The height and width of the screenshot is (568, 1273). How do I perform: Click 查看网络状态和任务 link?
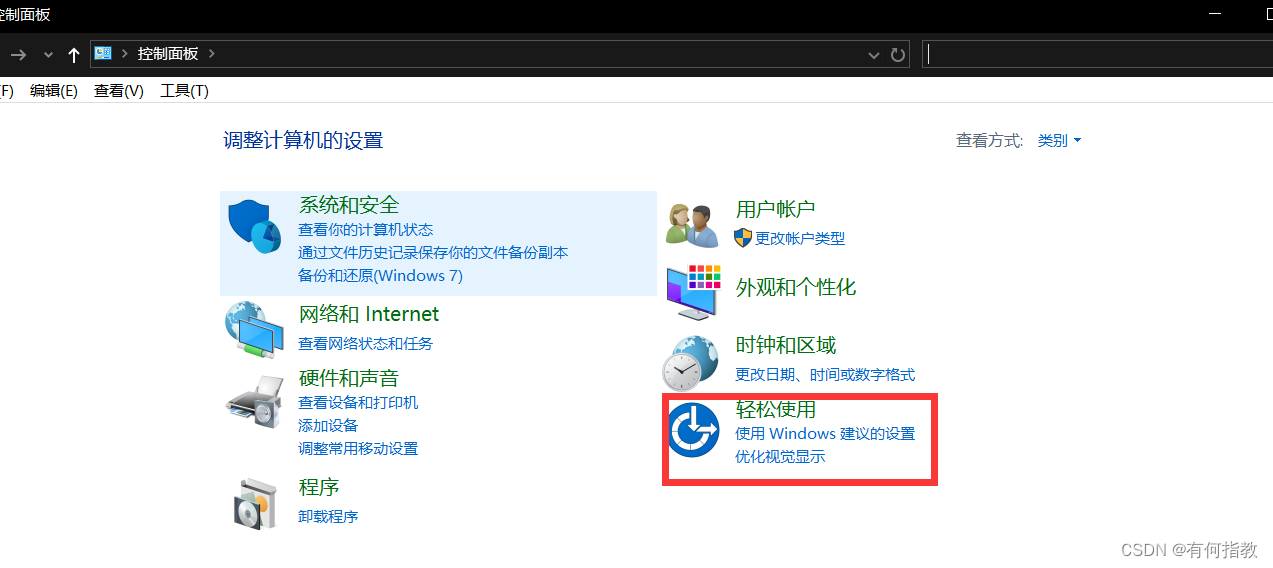click(366, 344)
